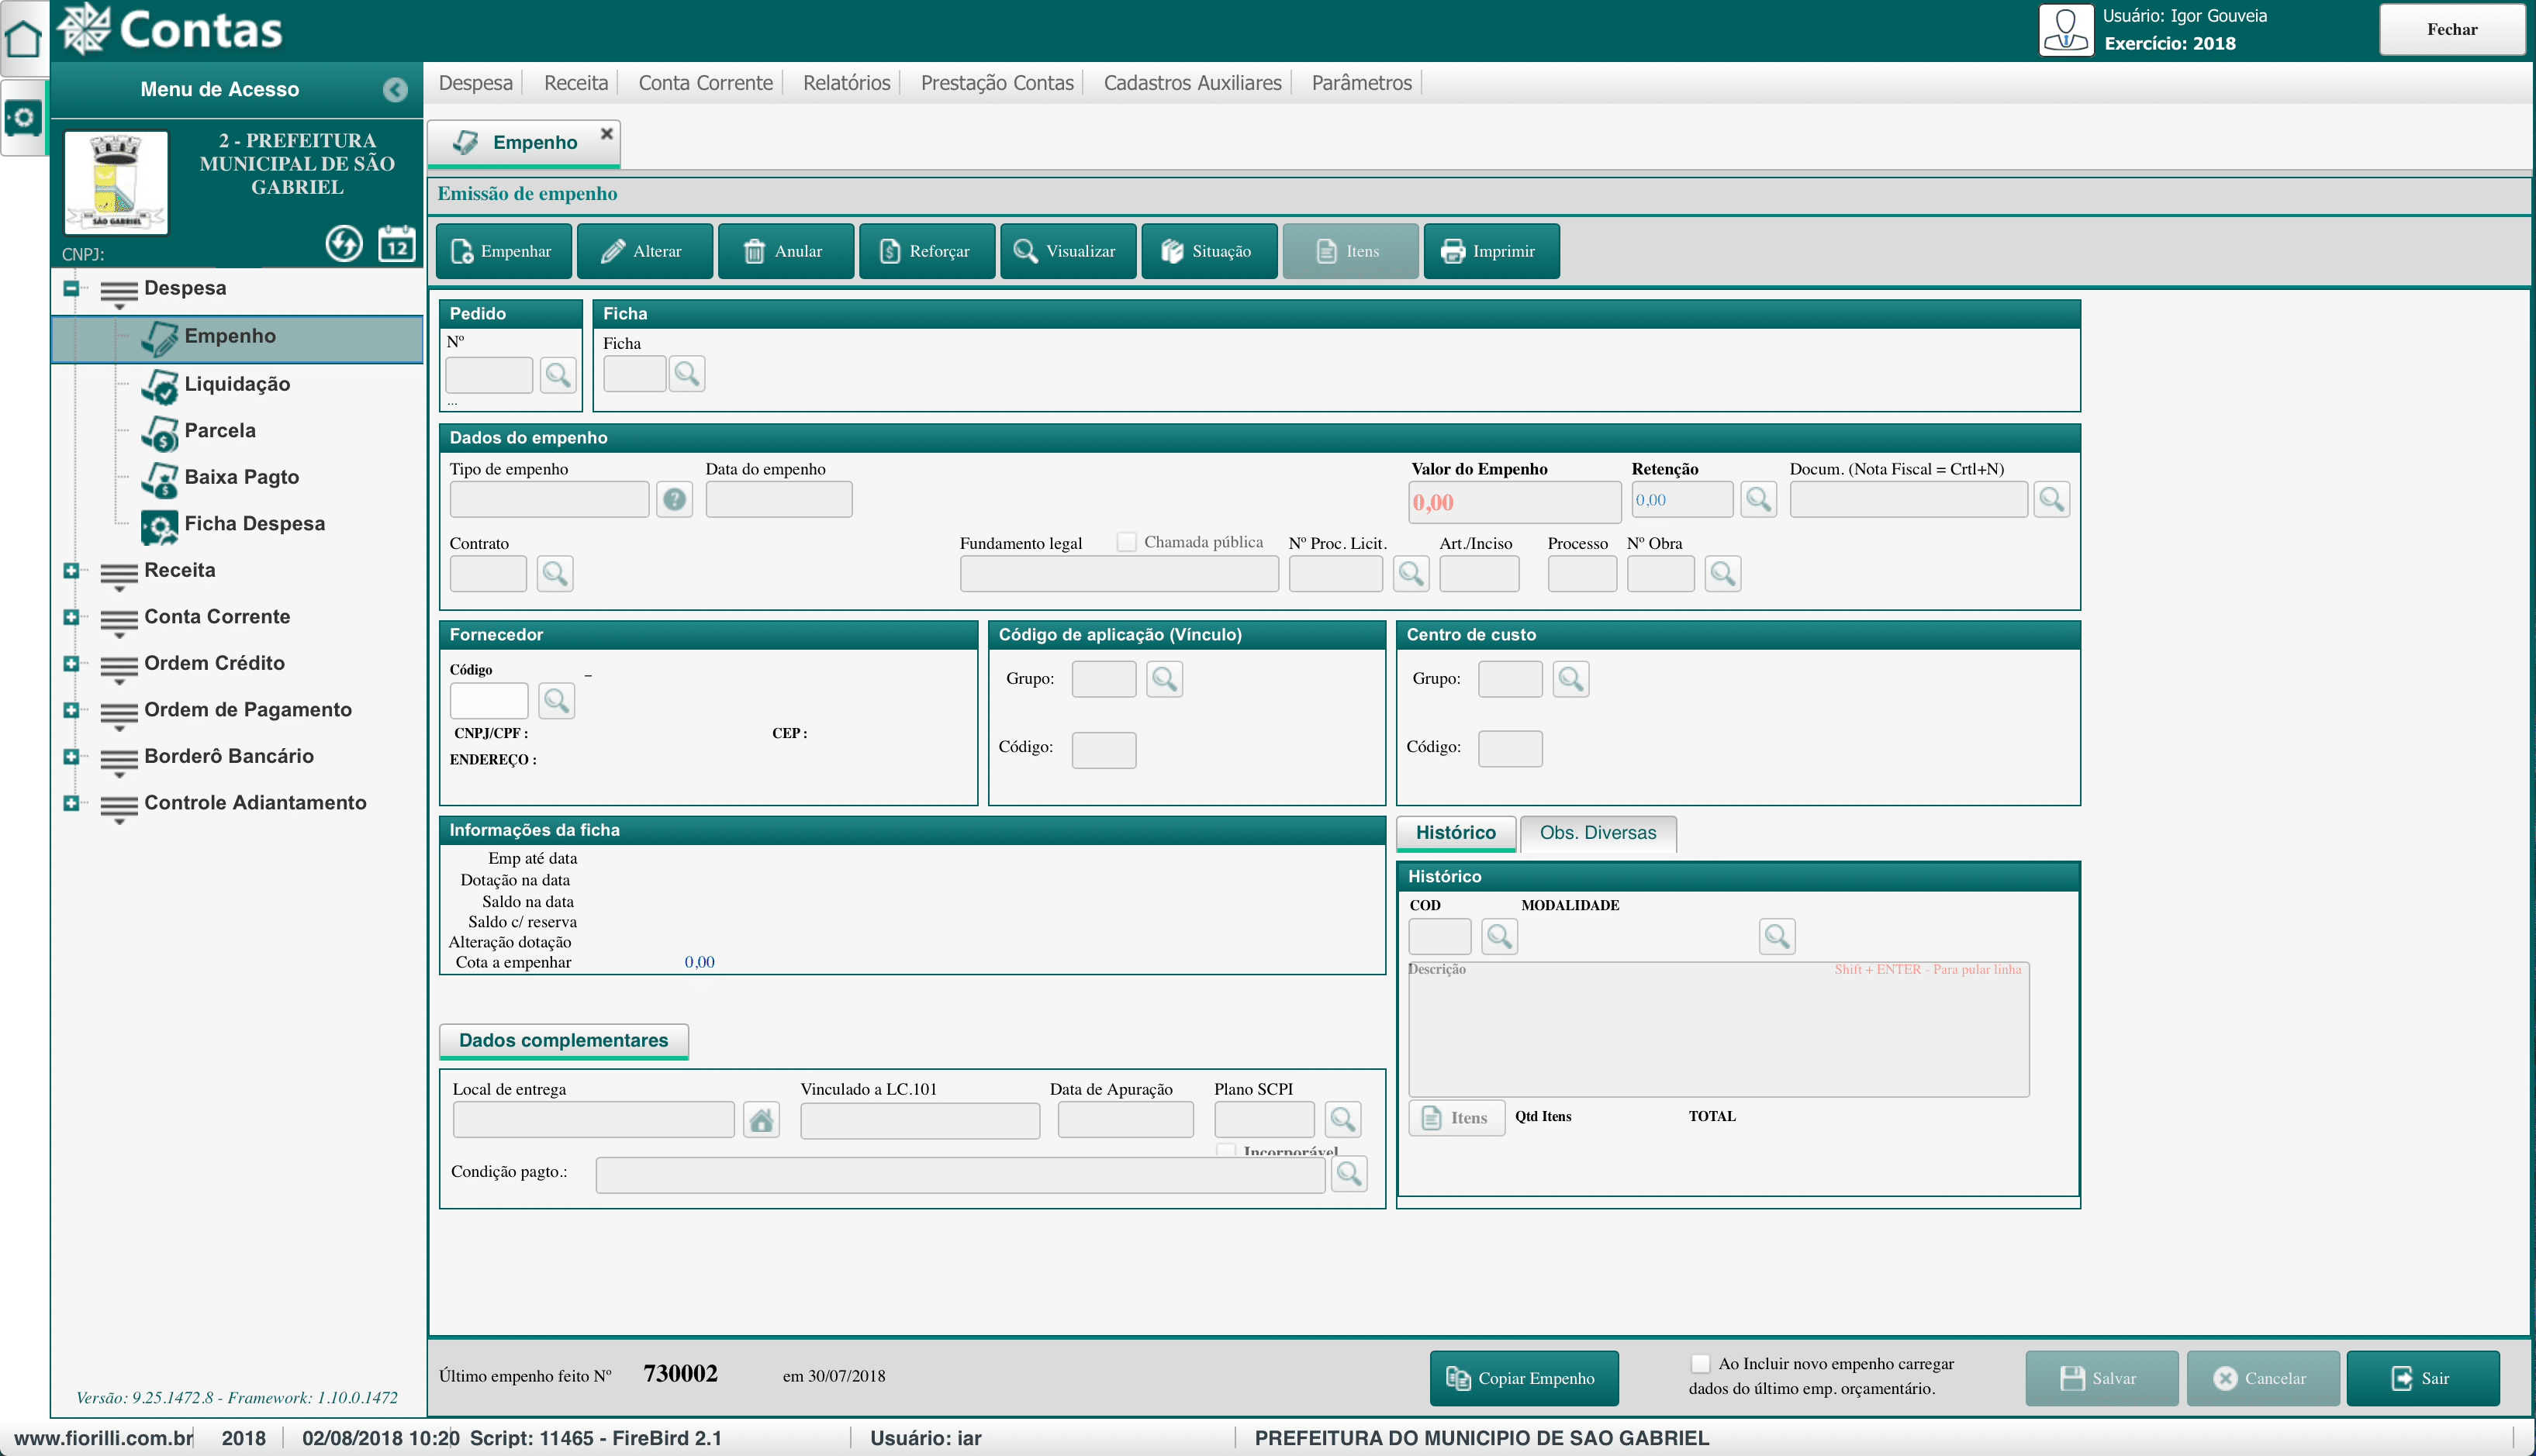Toggle the Incorporável checkbox
The image size is (2536, 1456).
point(1225,1151)
